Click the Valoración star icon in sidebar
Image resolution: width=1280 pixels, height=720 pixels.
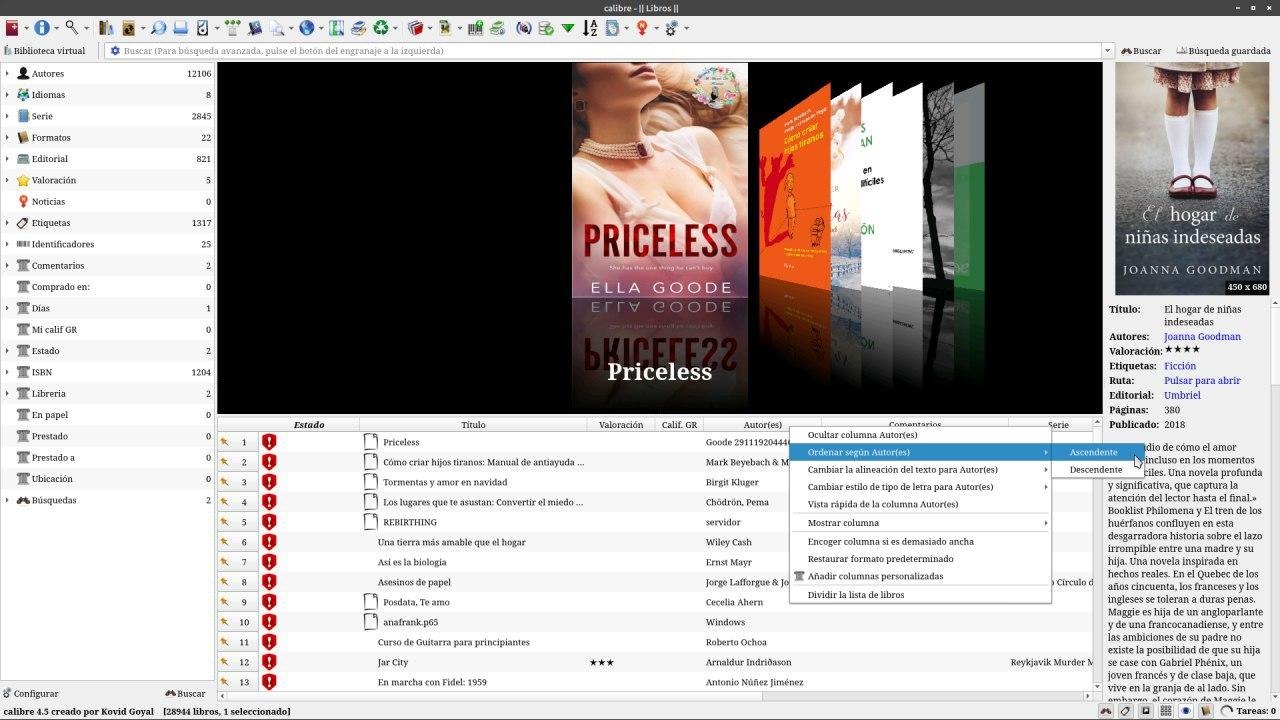click(23, 180)
